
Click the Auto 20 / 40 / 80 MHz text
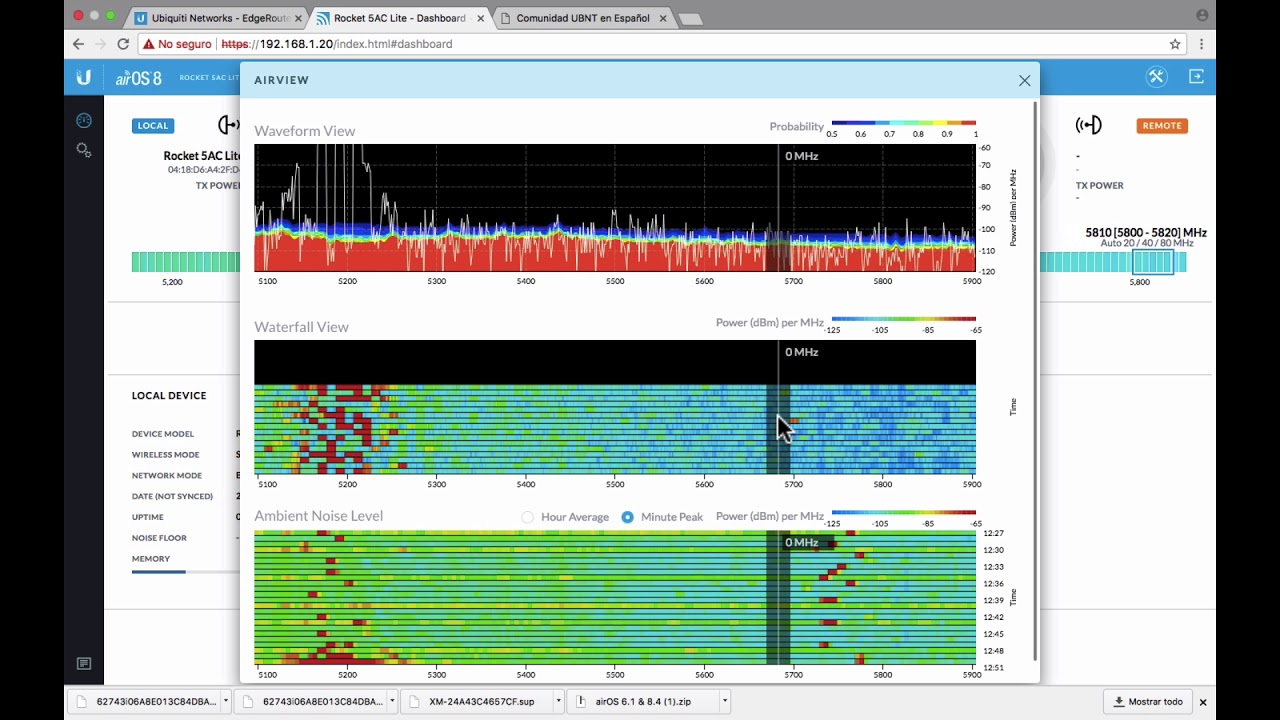click(x=1147, y=243)
